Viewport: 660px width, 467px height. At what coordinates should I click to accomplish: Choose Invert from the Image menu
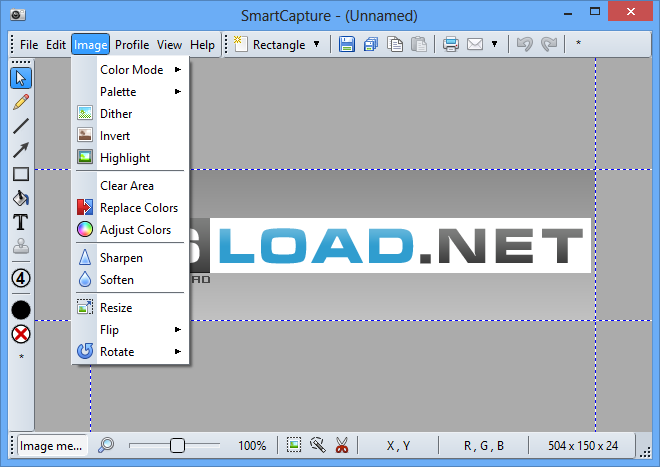(130, 136)
